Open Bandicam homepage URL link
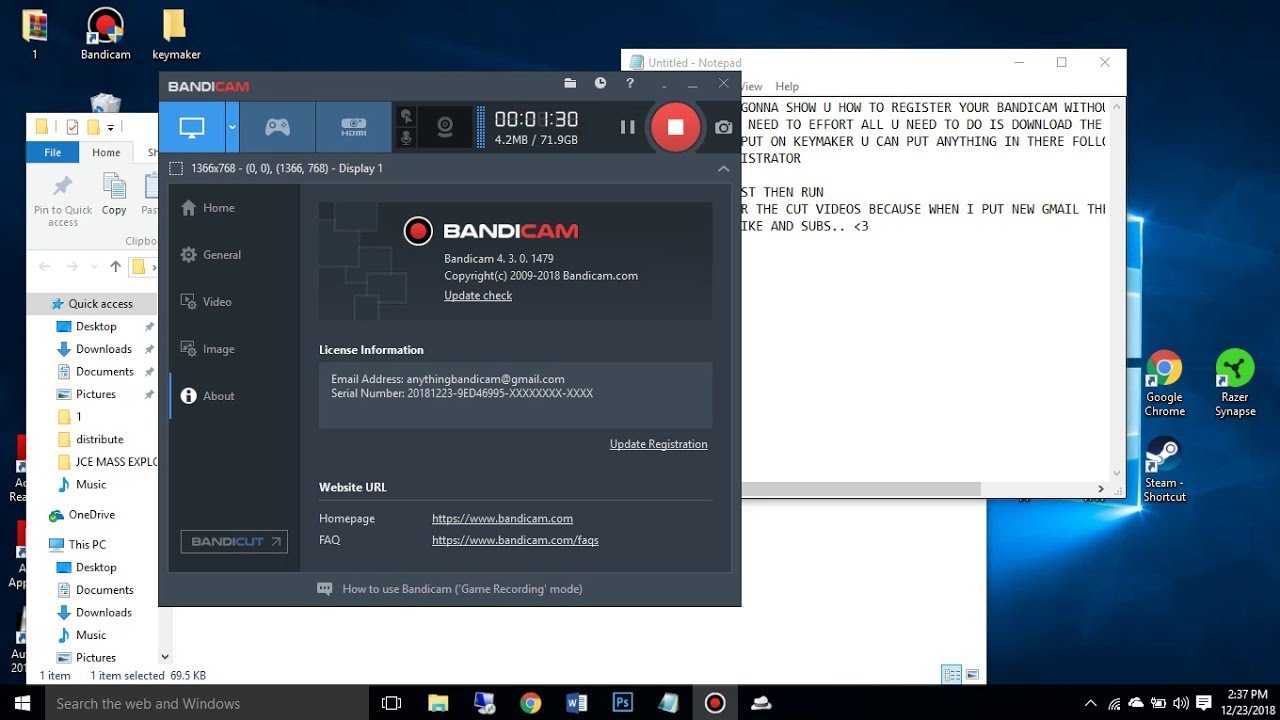Image resolution: width=1280 pixels, height=720 pixels. coord(502,519)
